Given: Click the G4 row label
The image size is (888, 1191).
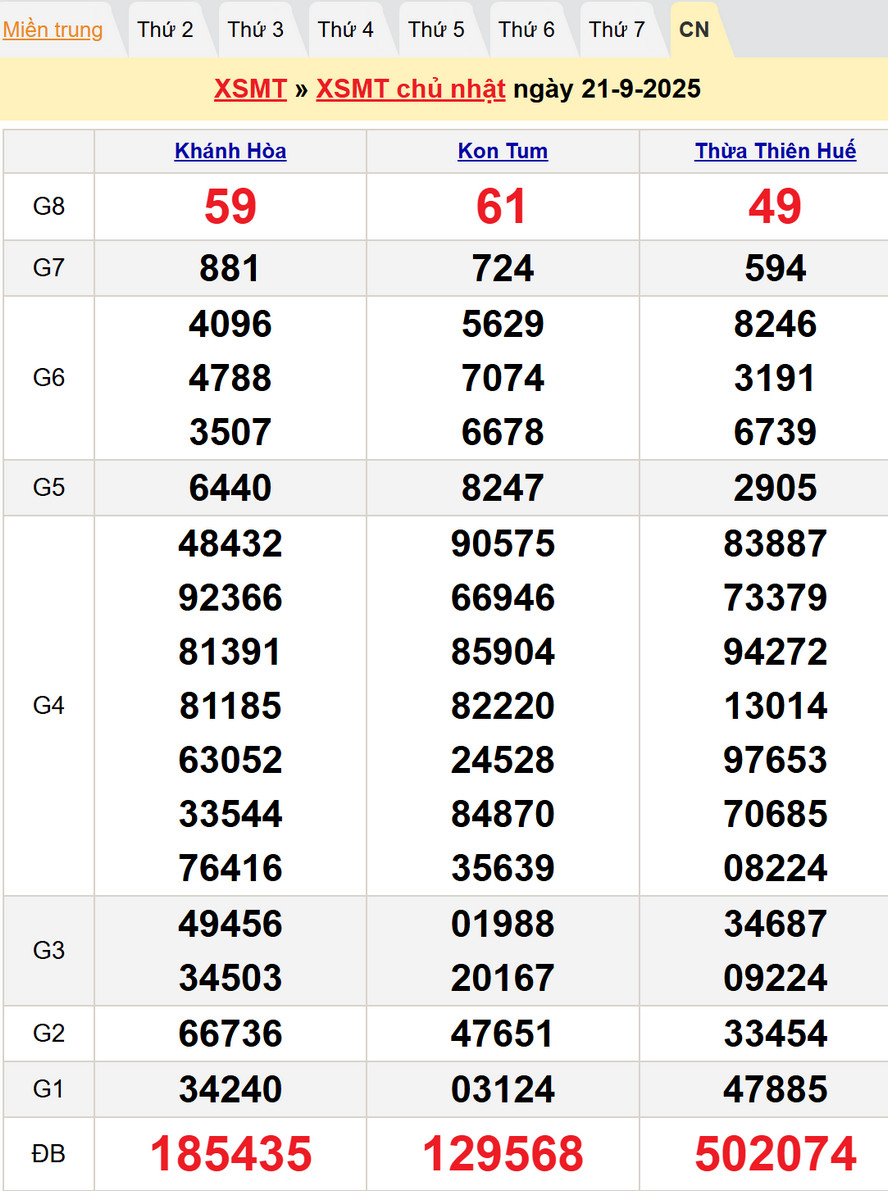Looking at the screenshot, I should 48,705.
